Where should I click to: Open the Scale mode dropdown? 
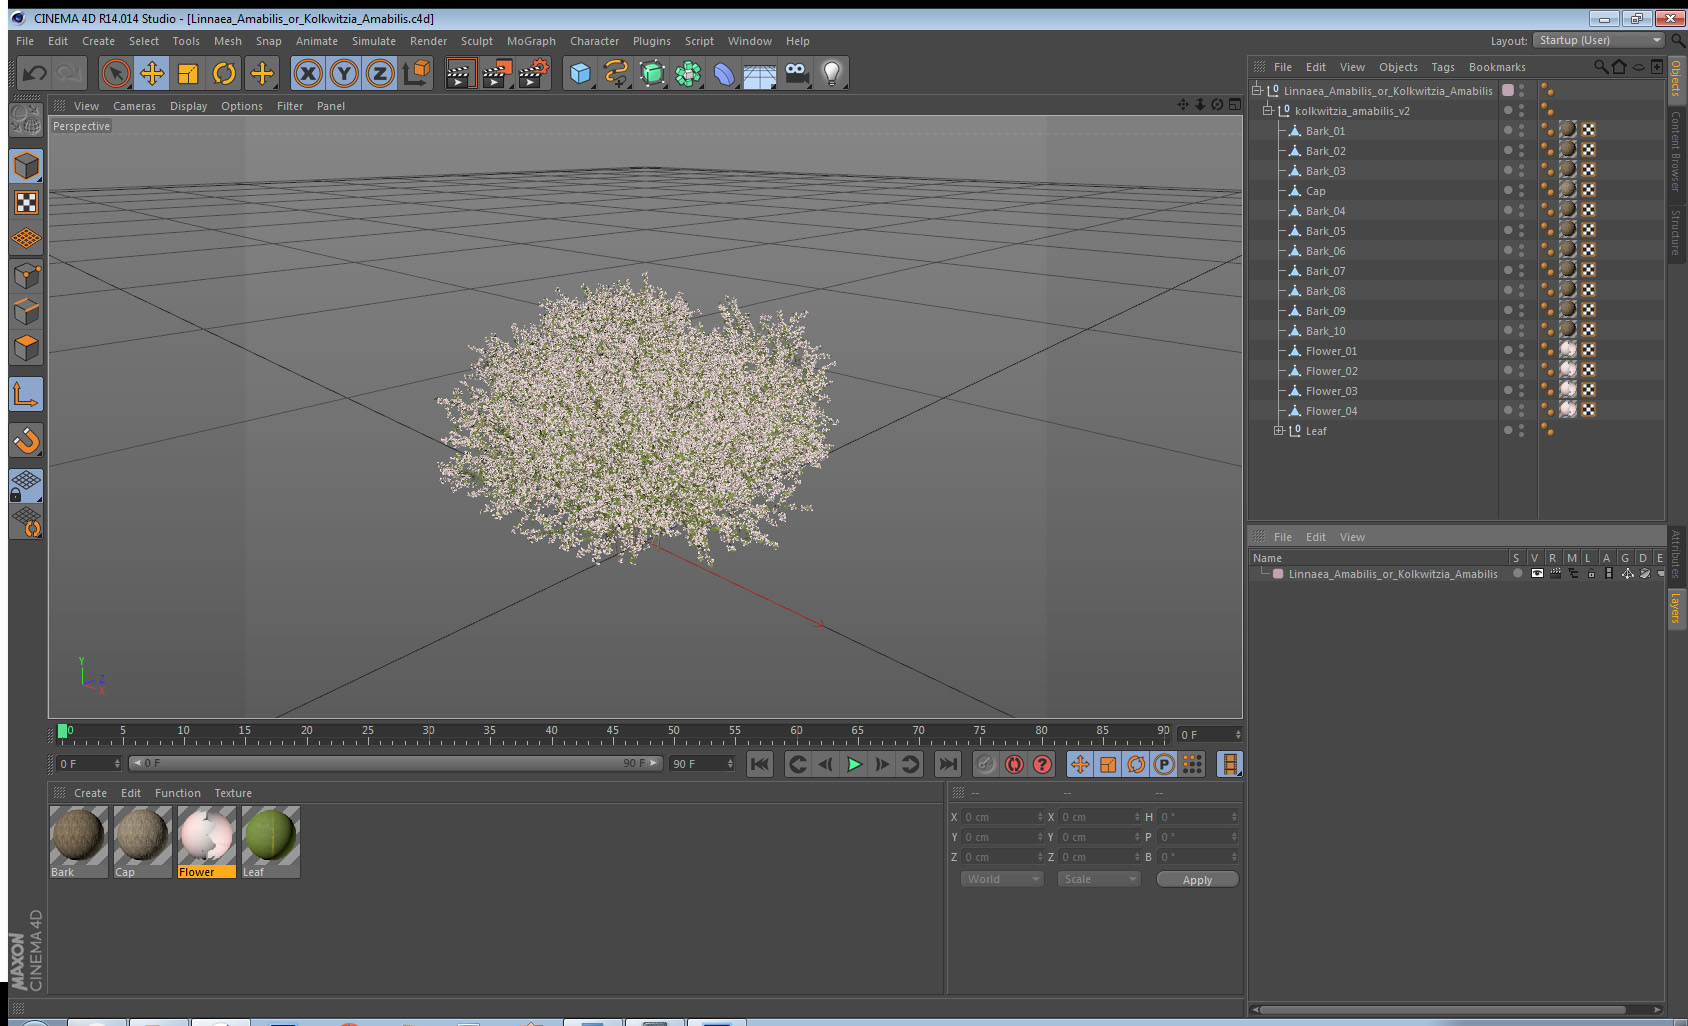pyautogui.click(x=1099, y=879)
